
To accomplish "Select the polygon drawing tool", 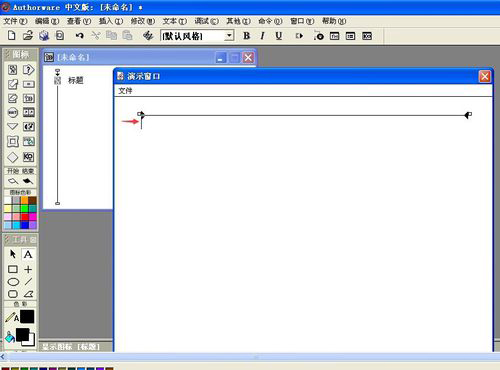I will [28, 294].
